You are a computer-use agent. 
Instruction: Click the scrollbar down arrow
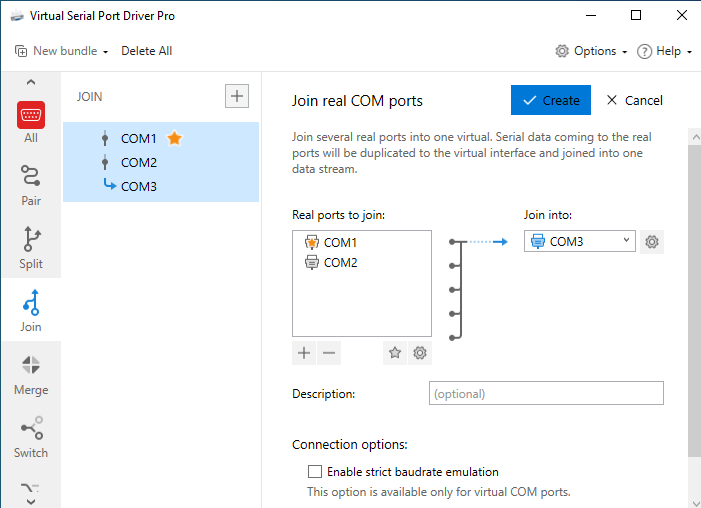click(x=696, y=504)
